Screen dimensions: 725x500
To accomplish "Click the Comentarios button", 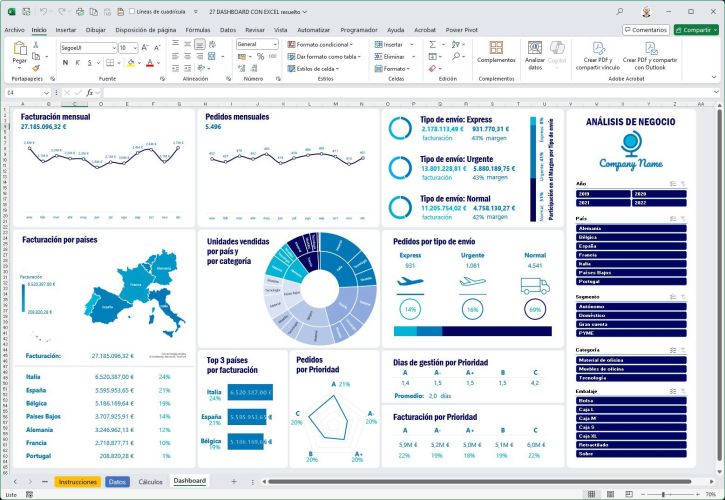I will click(645, 30).
